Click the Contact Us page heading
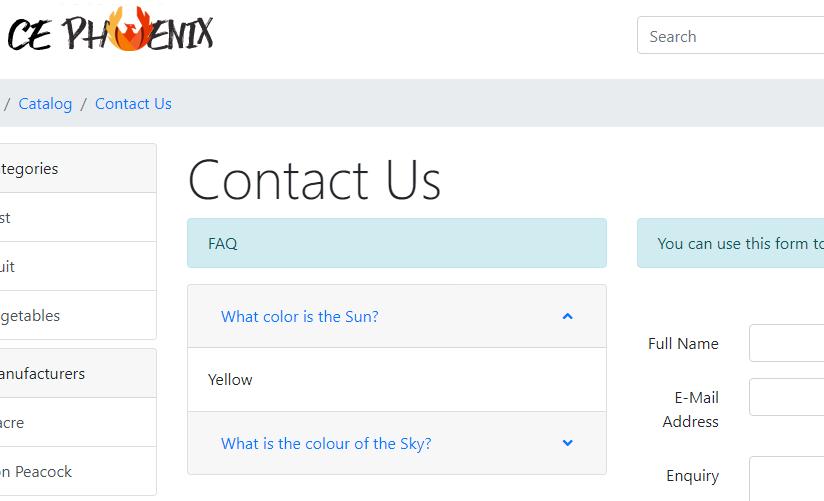Image resolution: width=824 pixels, height=501 pixels. click(x=314, y=180)
